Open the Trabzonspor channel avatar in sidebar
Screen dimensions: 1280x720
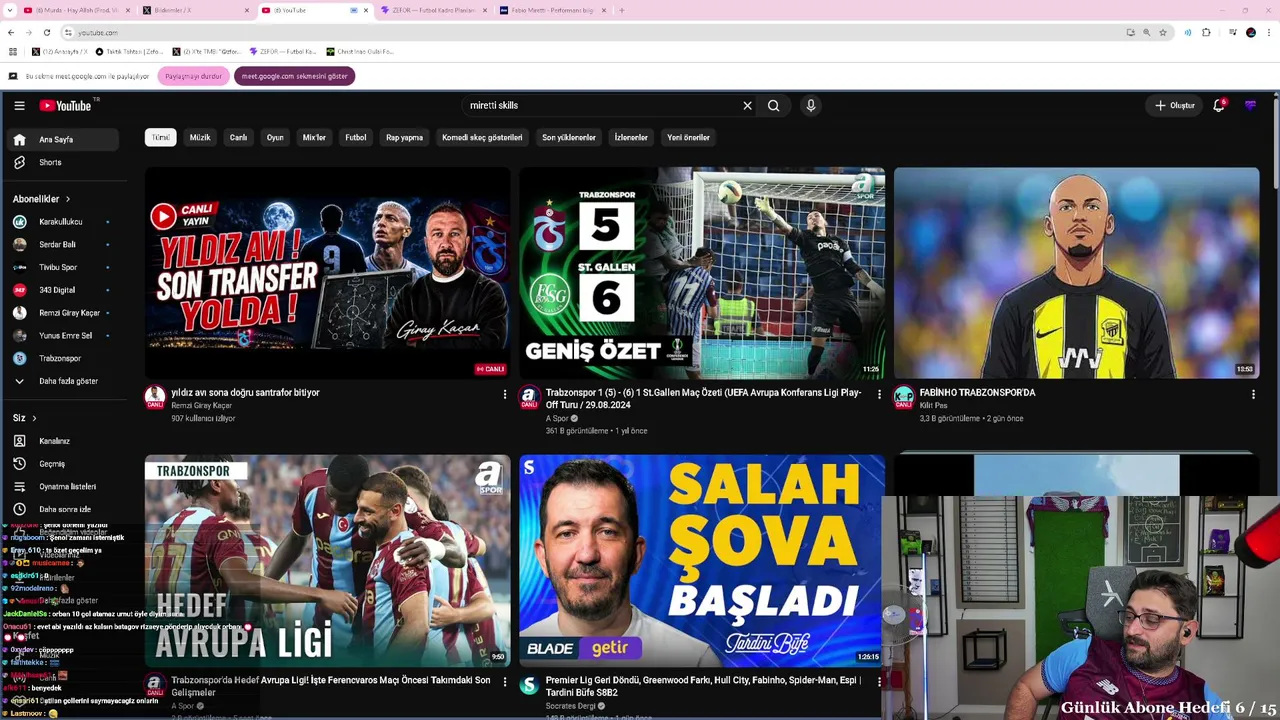19,358
